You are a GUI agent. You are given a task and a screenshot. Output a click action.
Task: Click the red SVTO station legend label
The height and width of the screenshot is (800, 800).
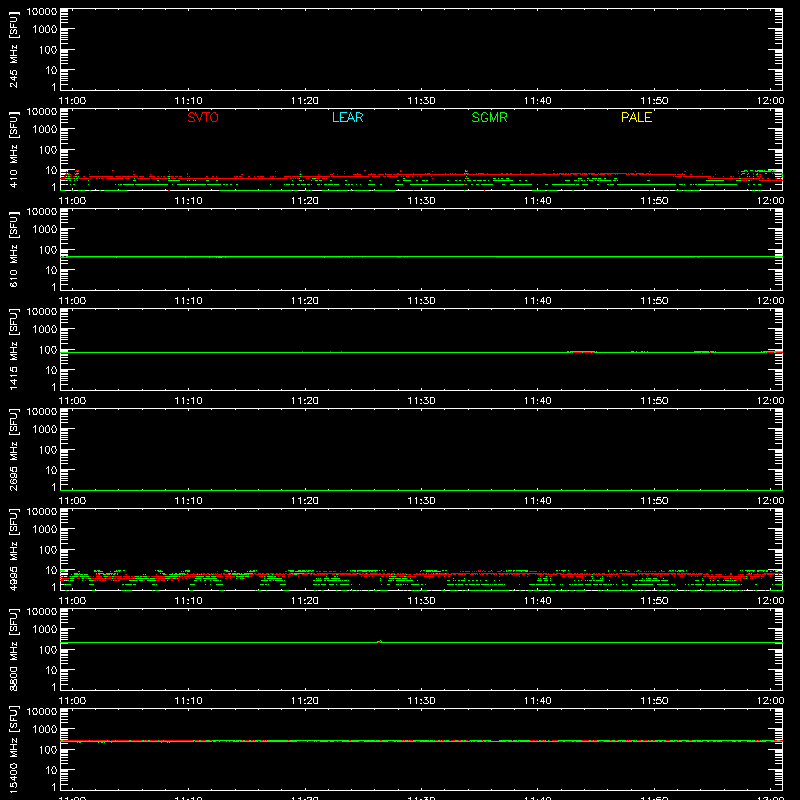point(203,117)
